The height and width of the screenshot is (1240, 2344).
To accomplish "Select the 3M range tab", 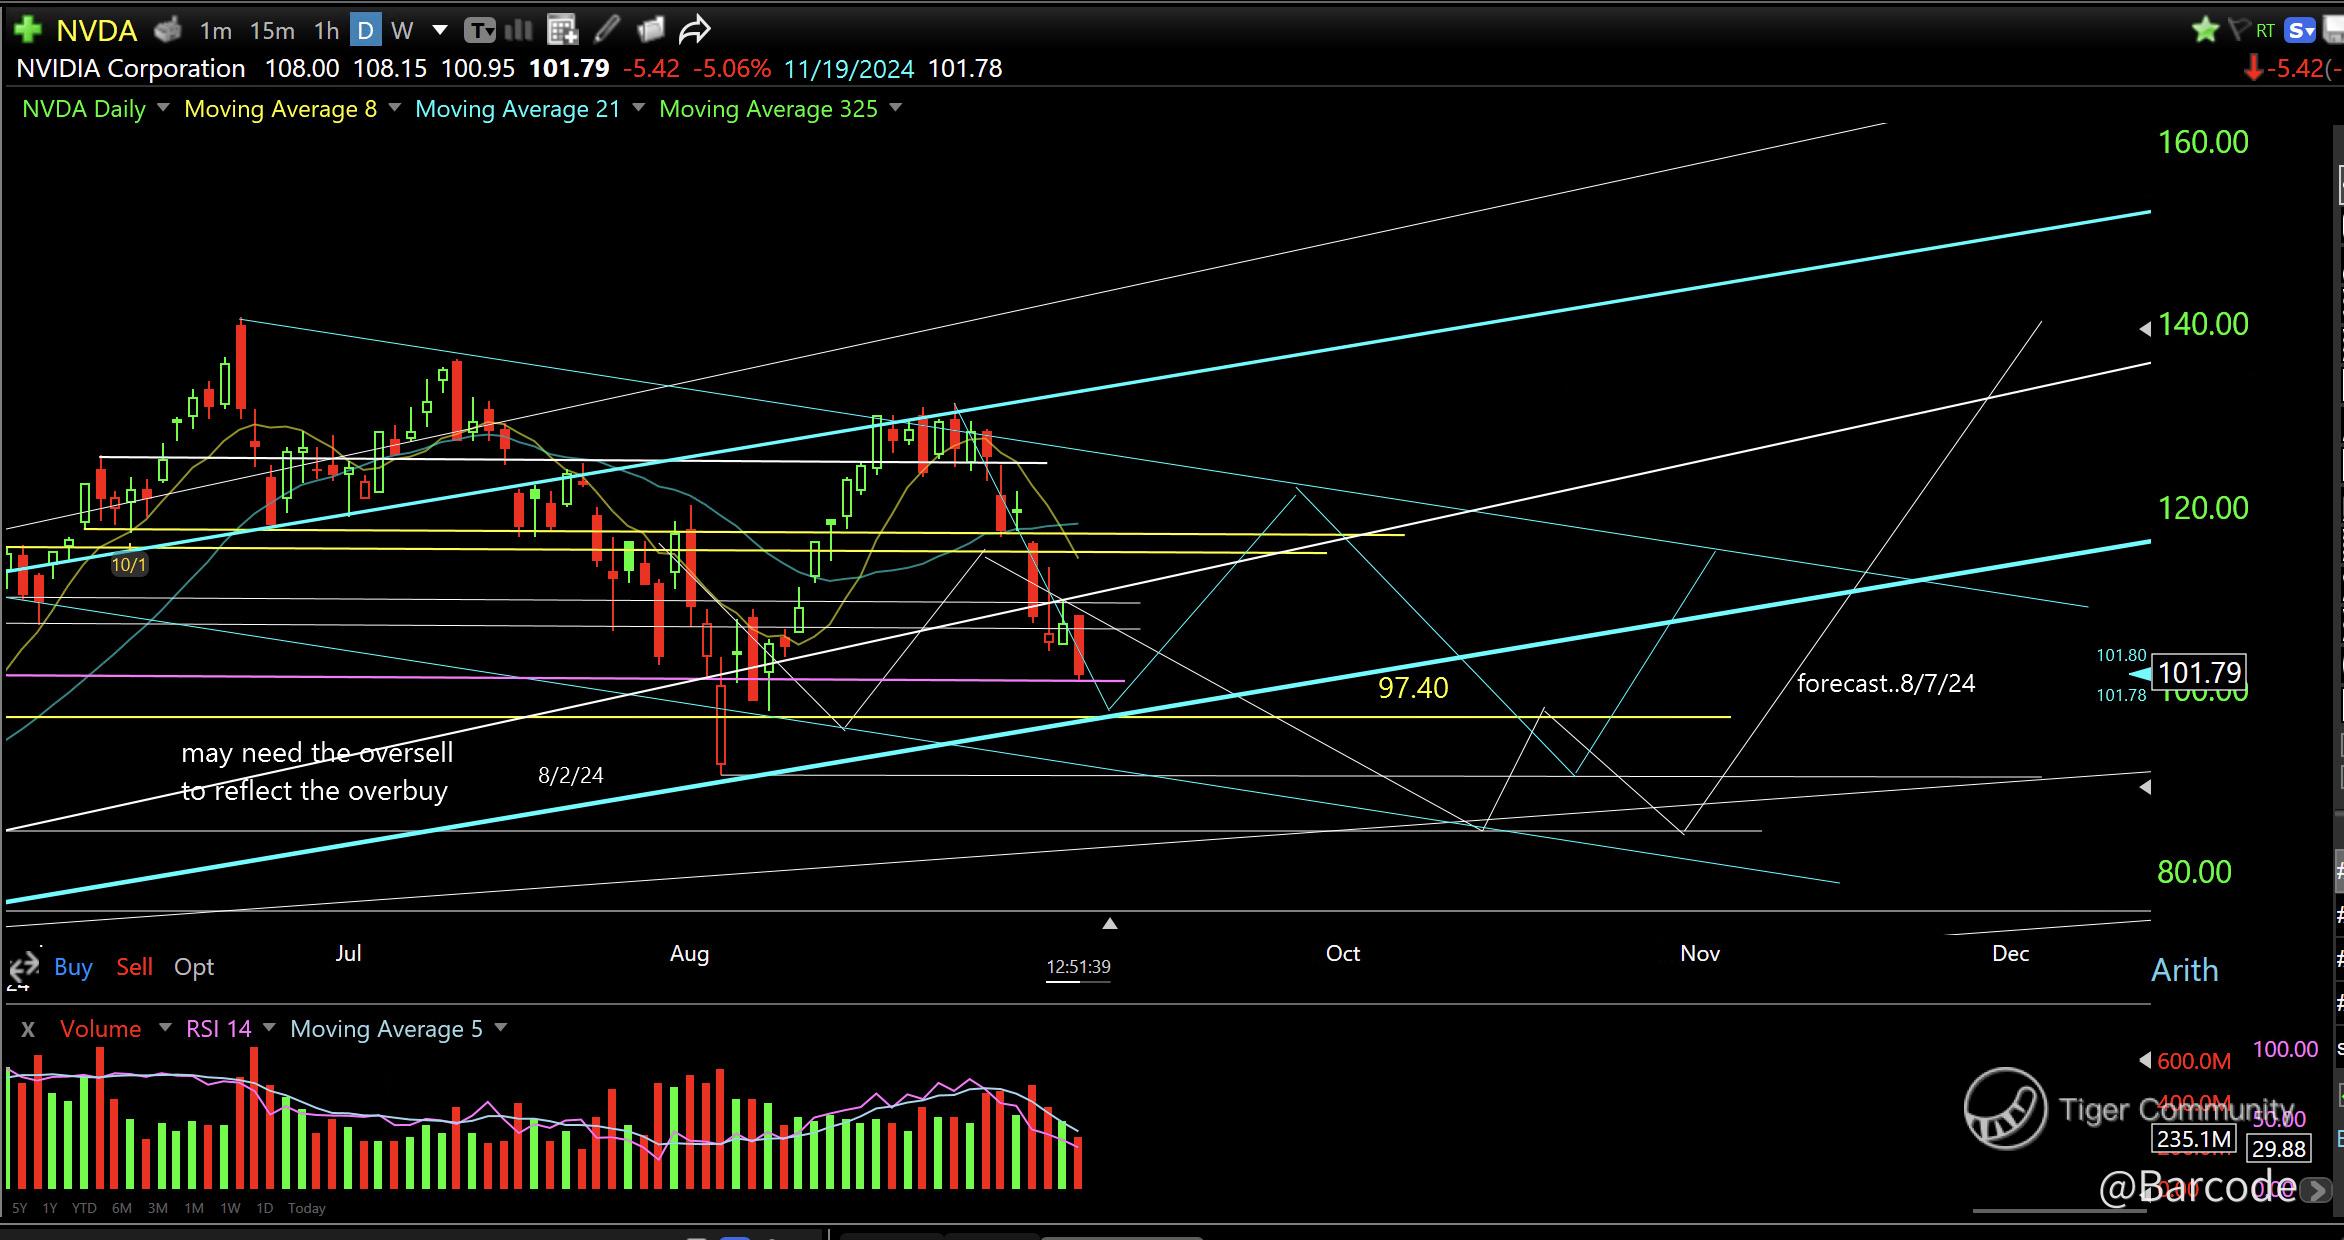I will (157, 1208).
